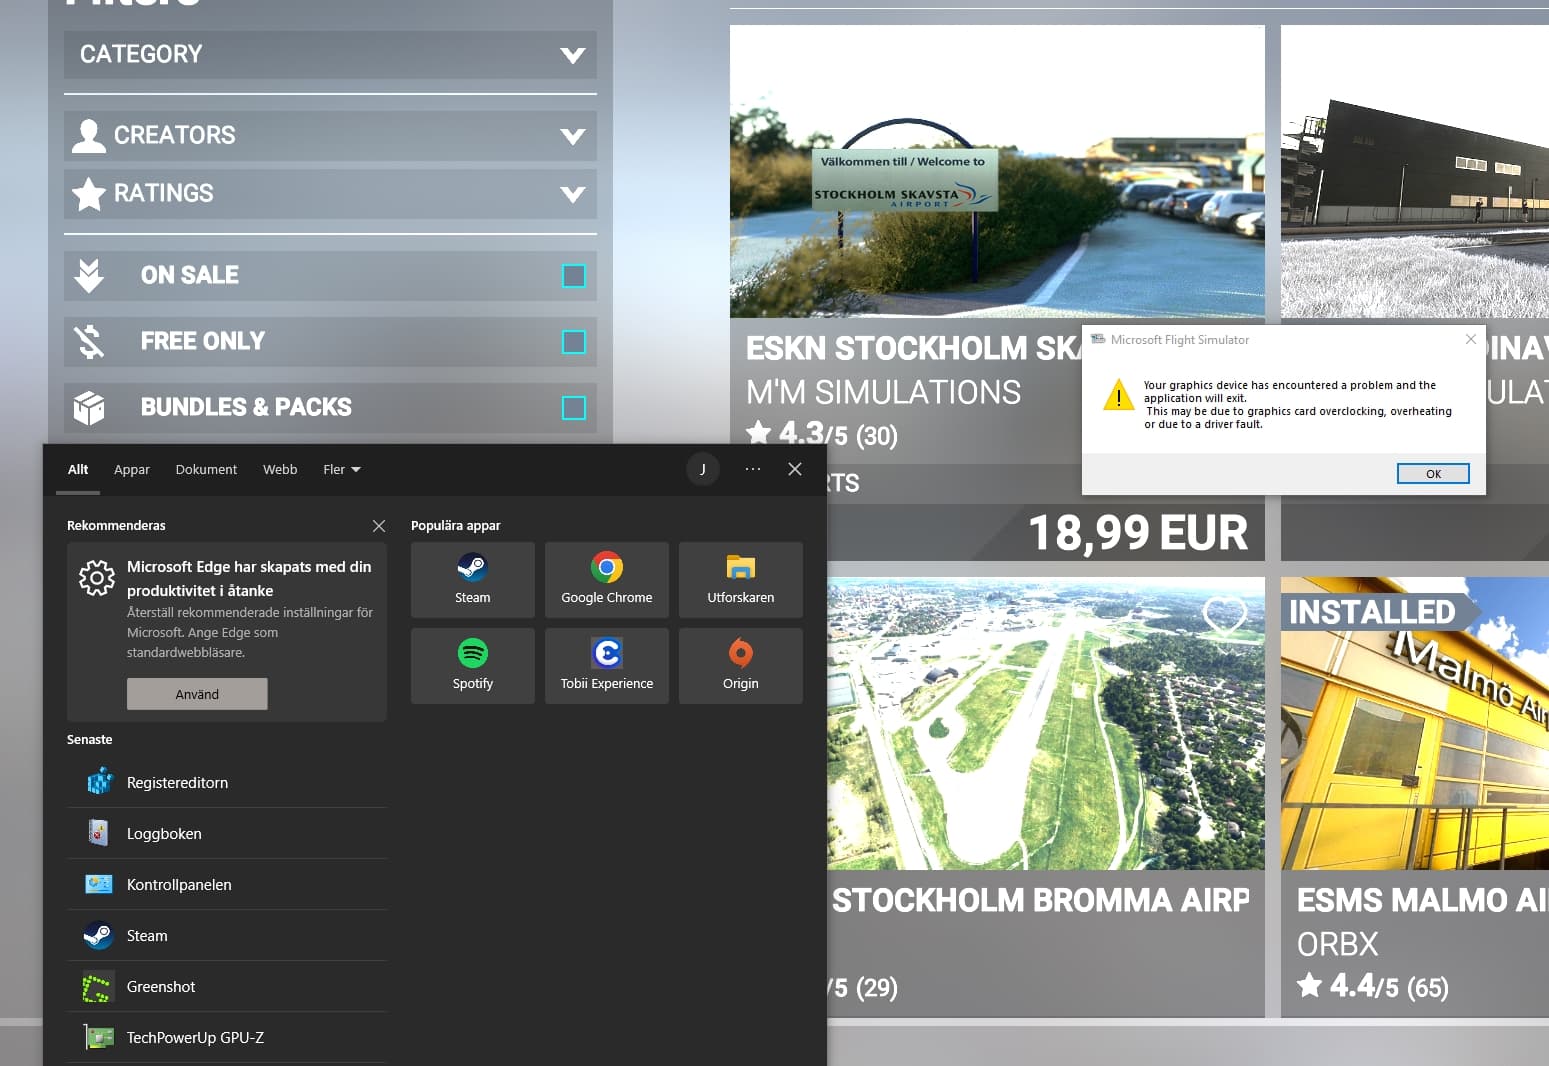Click OK in the graphics error dialog
The height and width of the screenshot is (1066, 1549).
point(1433,474)
